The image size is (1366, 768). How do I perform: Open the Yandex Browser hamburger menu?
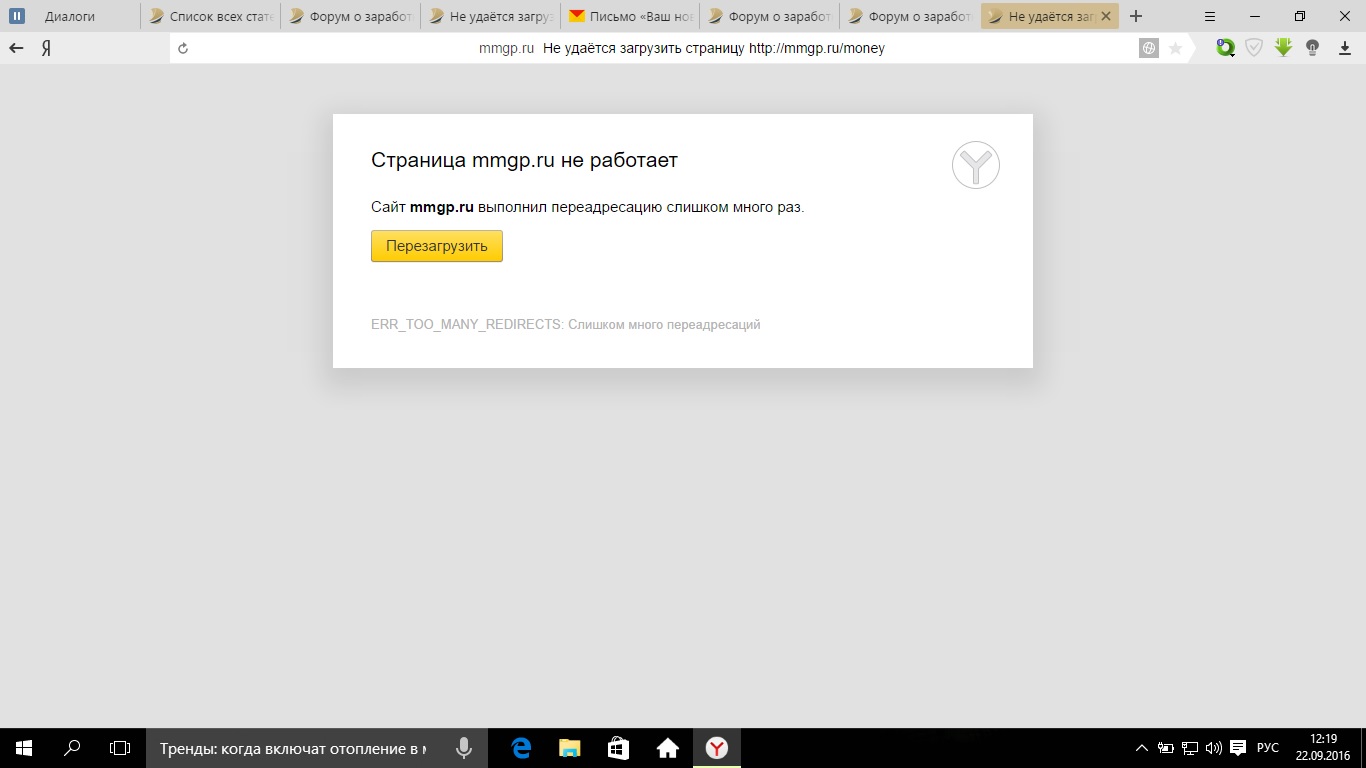click(x=1209, y=16)
